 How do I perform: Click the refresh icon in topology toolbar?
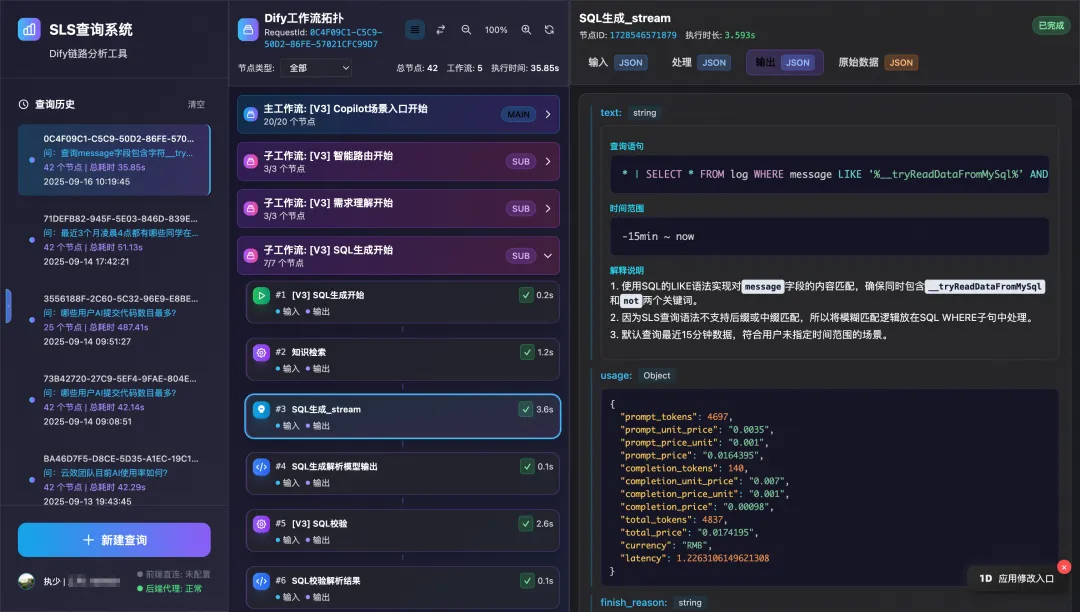point(549,30)
